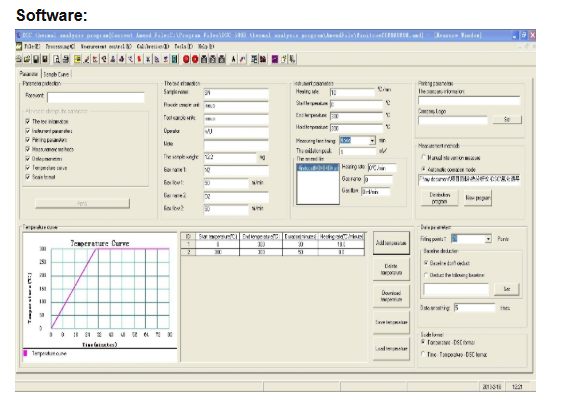Click the letter A annotation toolbar icon

coord(233,59)
